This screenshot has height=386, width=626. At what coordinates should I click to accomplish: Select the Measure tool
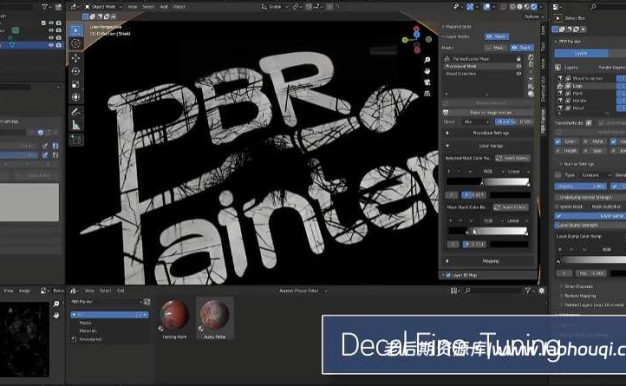(x=75, y=125)
